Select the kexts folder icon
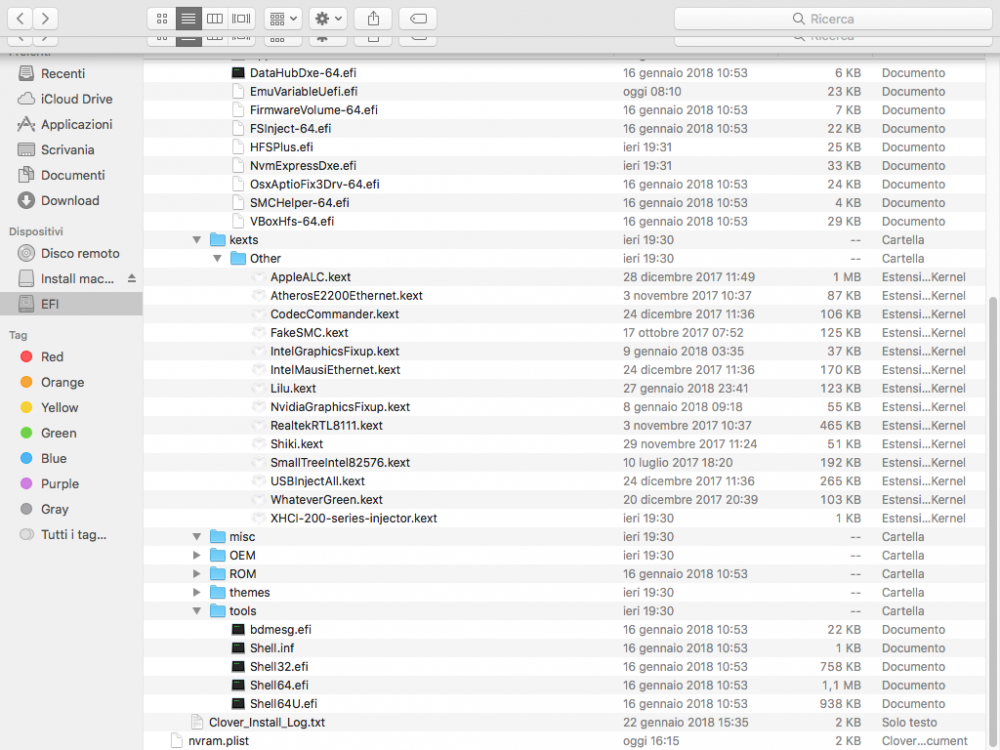 (218, 240)
